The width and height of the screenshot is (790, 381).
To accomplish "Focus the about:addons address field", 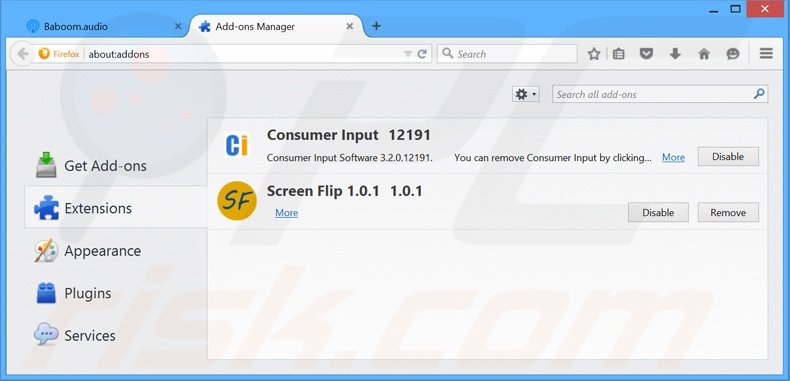I will coord(242,54).
